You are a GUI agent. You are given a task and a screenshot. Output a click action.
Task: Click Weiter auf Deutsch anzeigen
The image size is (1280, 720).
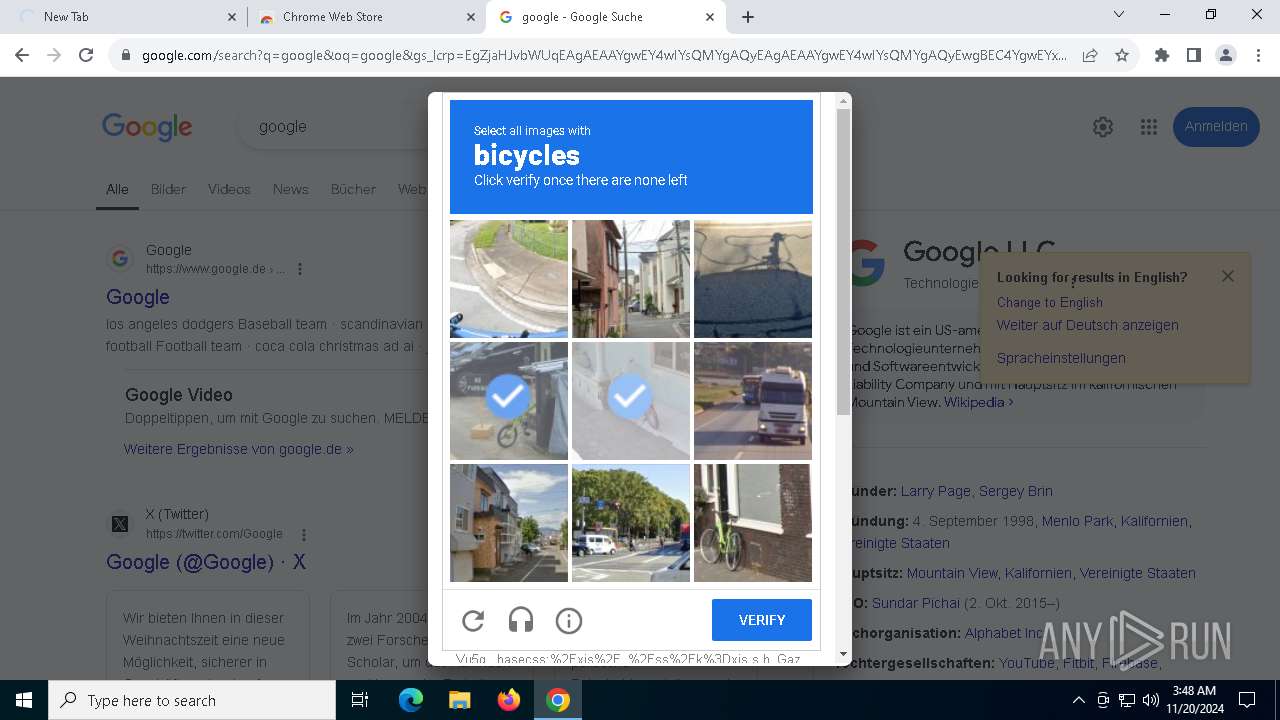click(x=1088, y=325)
